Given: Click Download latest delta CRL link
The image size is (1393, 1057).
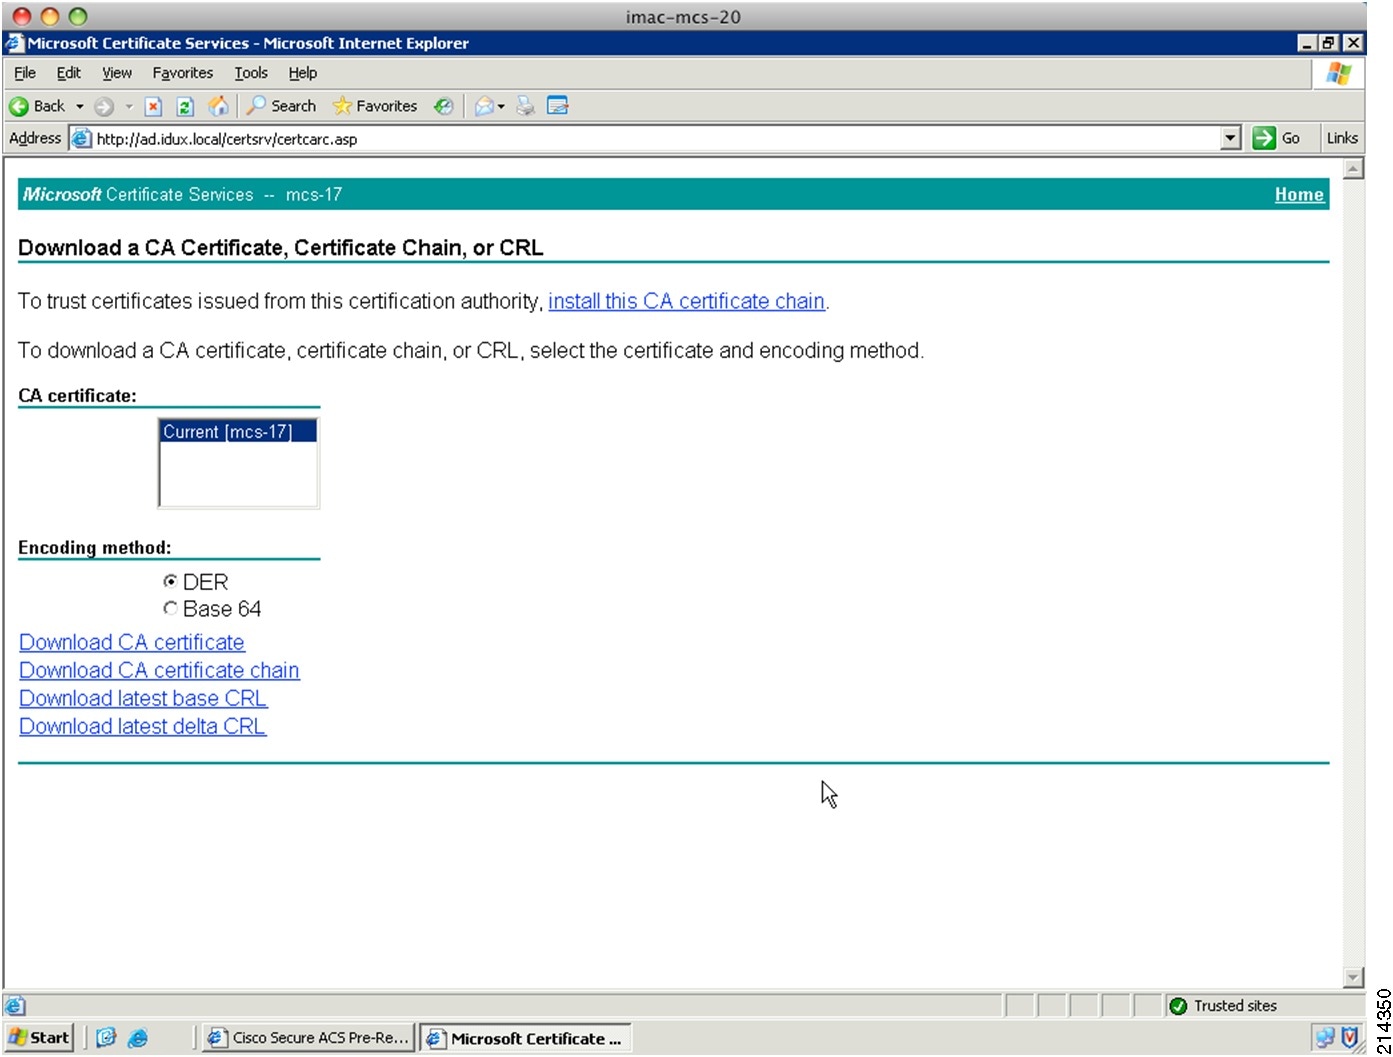Looking at the screenshot, I should (143, 726).
